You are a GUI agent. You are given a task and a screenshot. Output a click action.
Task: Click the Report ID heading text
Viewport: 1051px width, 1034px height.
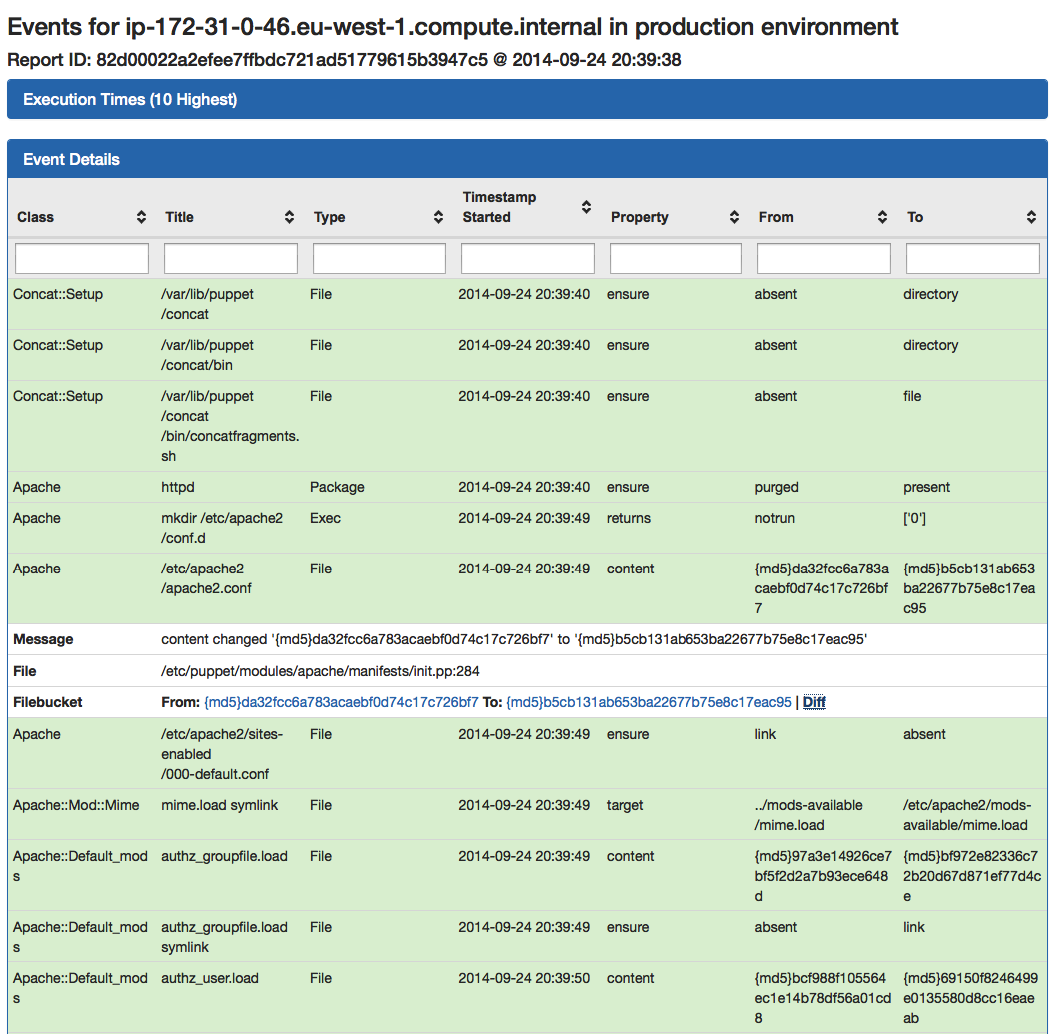tap(344, 60)
